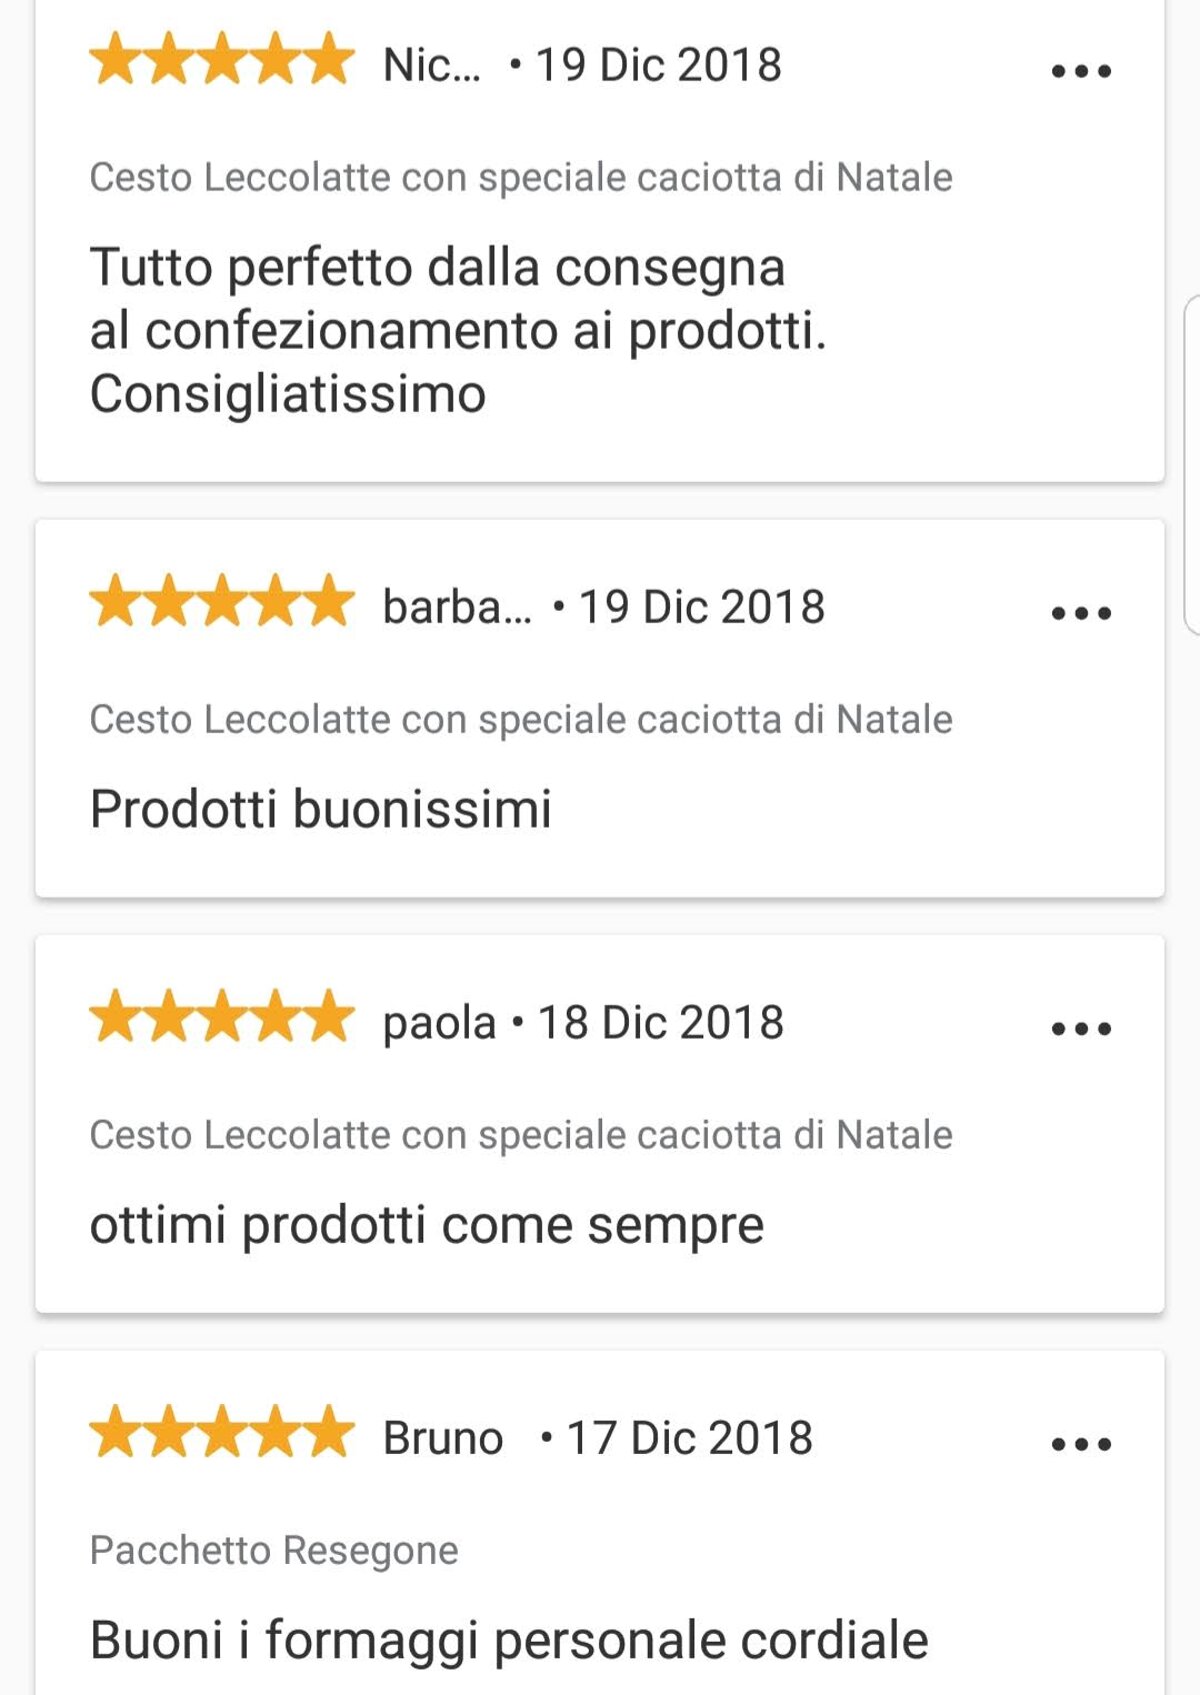Click star rating on Nic's review
This screenshot has height=1695, width=1200.
[222, 60]
